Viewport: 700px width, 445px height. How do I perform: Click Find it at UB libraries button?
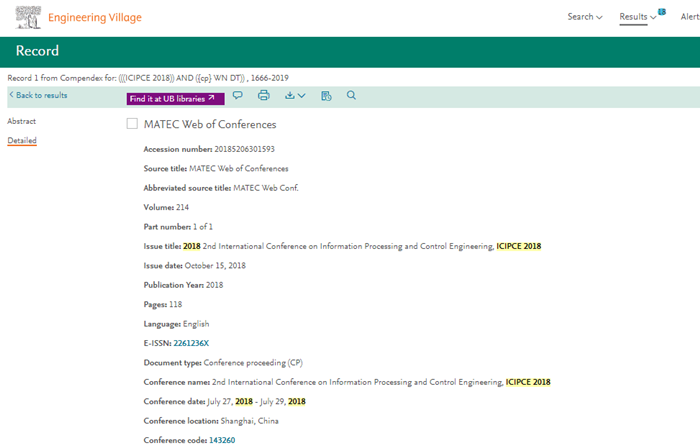175,99
